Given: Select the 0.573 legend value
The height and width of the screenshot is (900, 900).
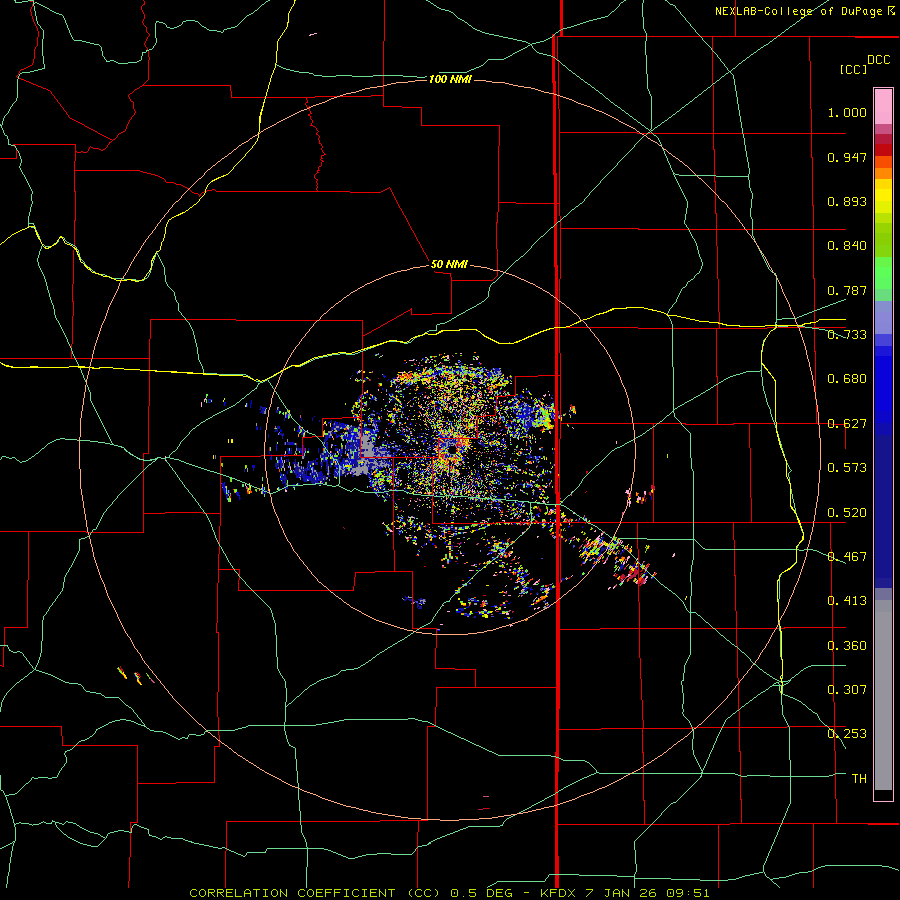Looking at the screenshot, I should (847, 468).
